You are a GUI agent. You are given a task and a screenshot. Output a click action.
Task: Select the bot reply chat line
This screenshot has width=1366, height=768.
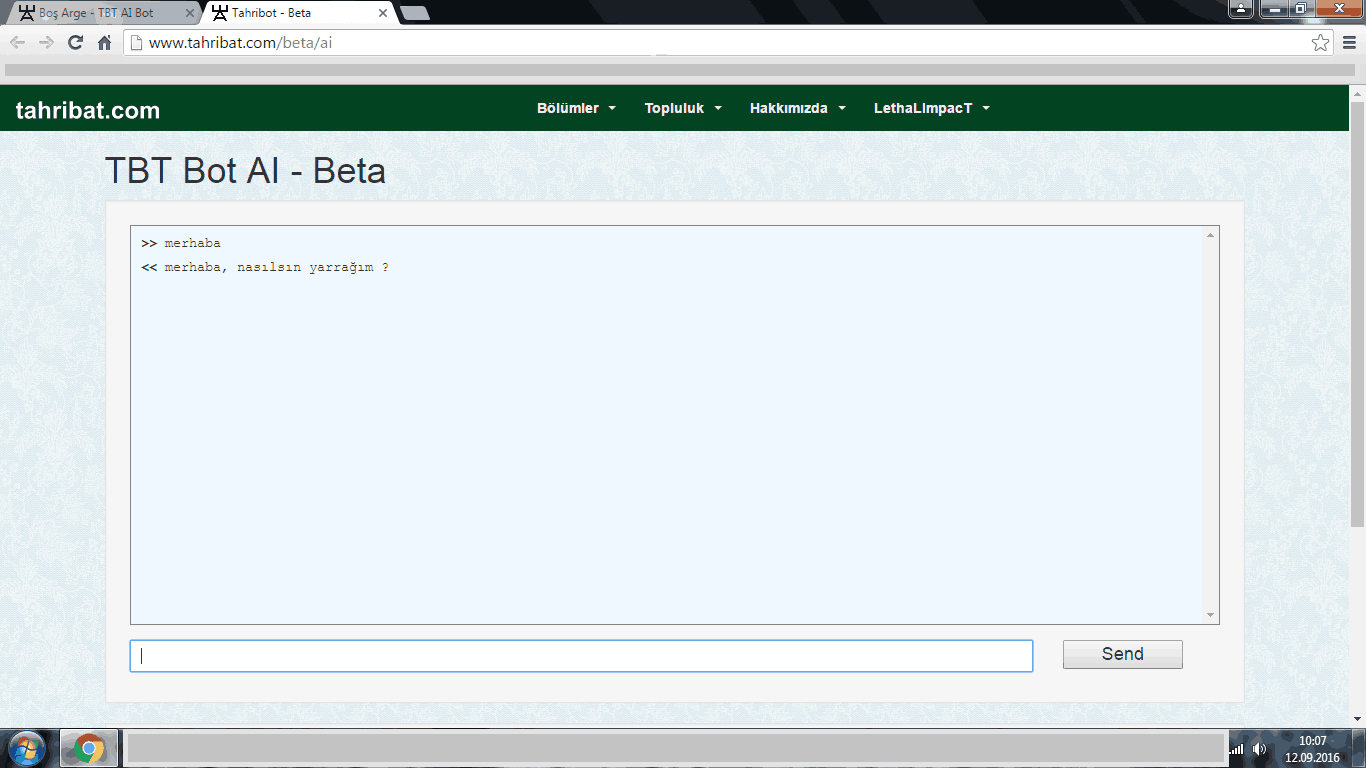[265, 267]
